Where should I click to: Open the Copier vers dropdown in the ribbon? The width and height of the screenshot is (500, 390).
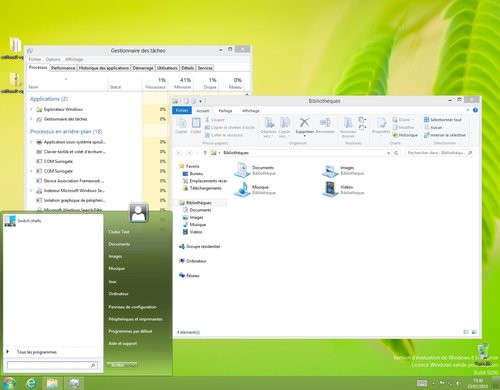tap(284, 134)
